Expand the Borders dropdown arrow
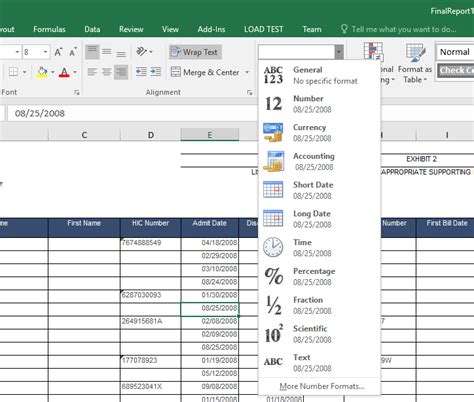The width and height of the screenshot is (474, 402). [x=24, y=72]
